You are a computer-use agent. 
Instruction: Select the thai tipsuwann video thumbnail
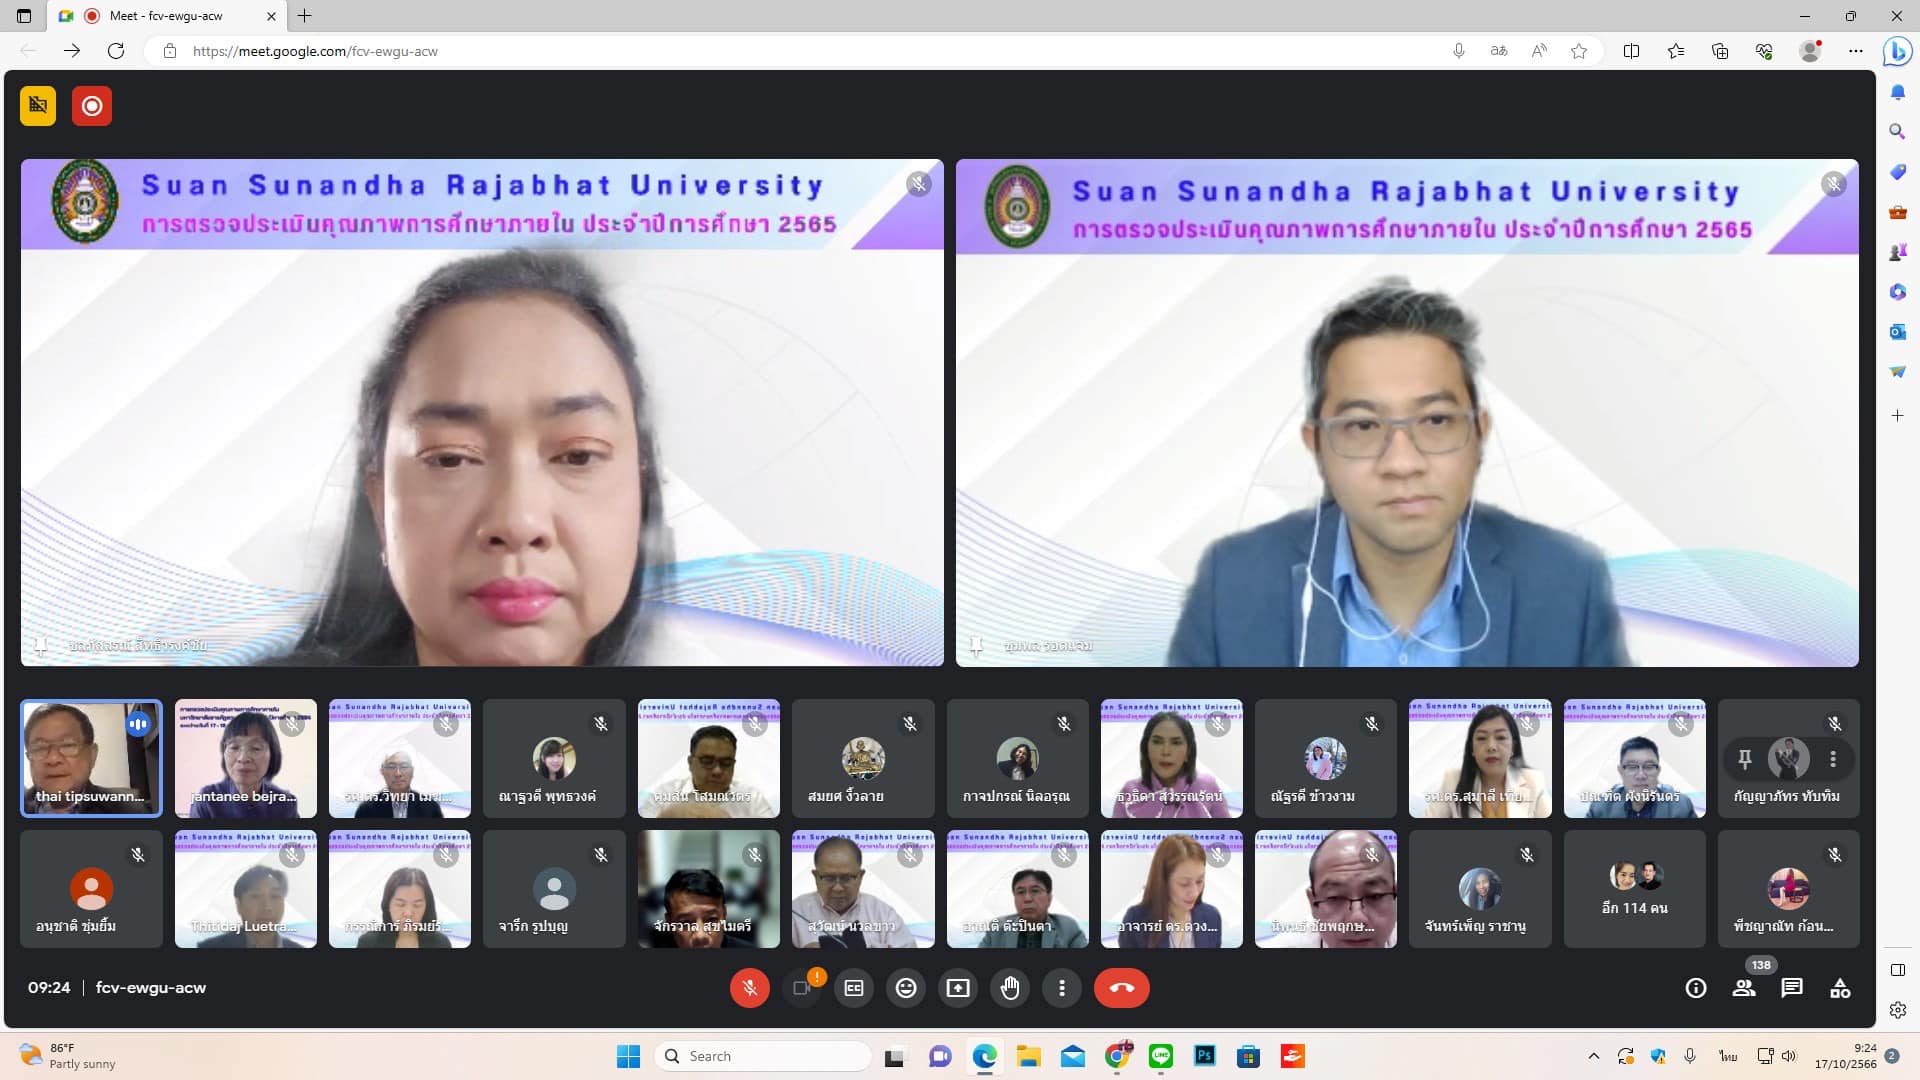pyautogui.click(x=91, y=758)
